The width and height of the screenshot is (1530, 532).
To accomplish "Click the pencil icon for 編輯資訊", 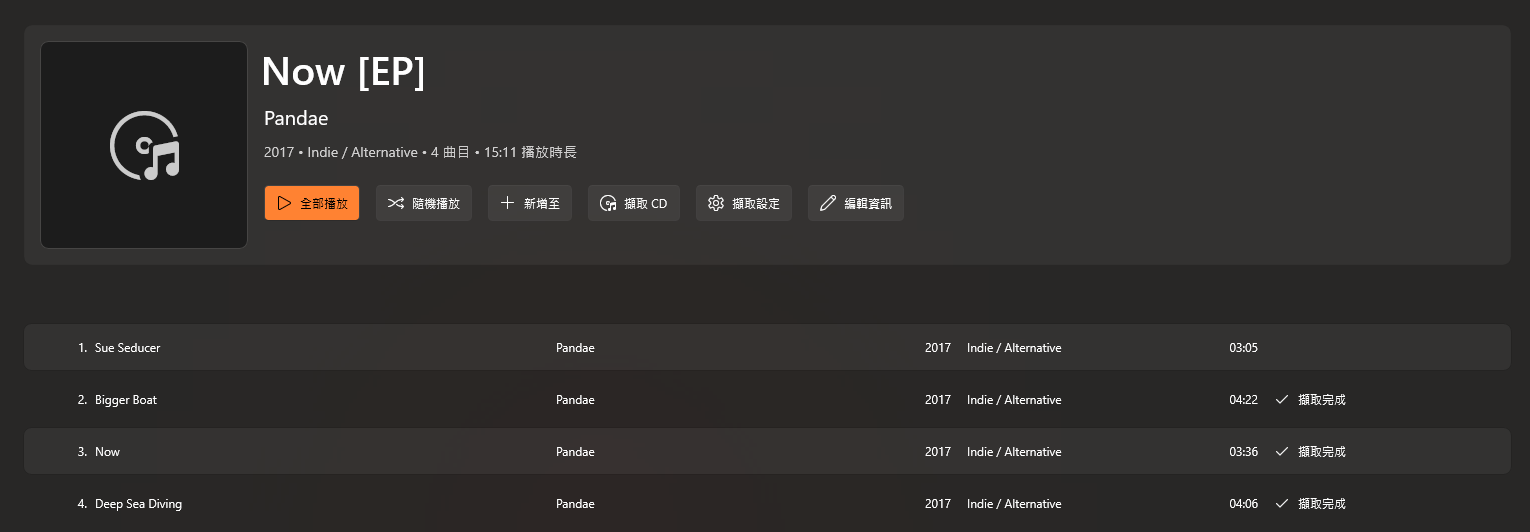I will [x=827, y=203].
